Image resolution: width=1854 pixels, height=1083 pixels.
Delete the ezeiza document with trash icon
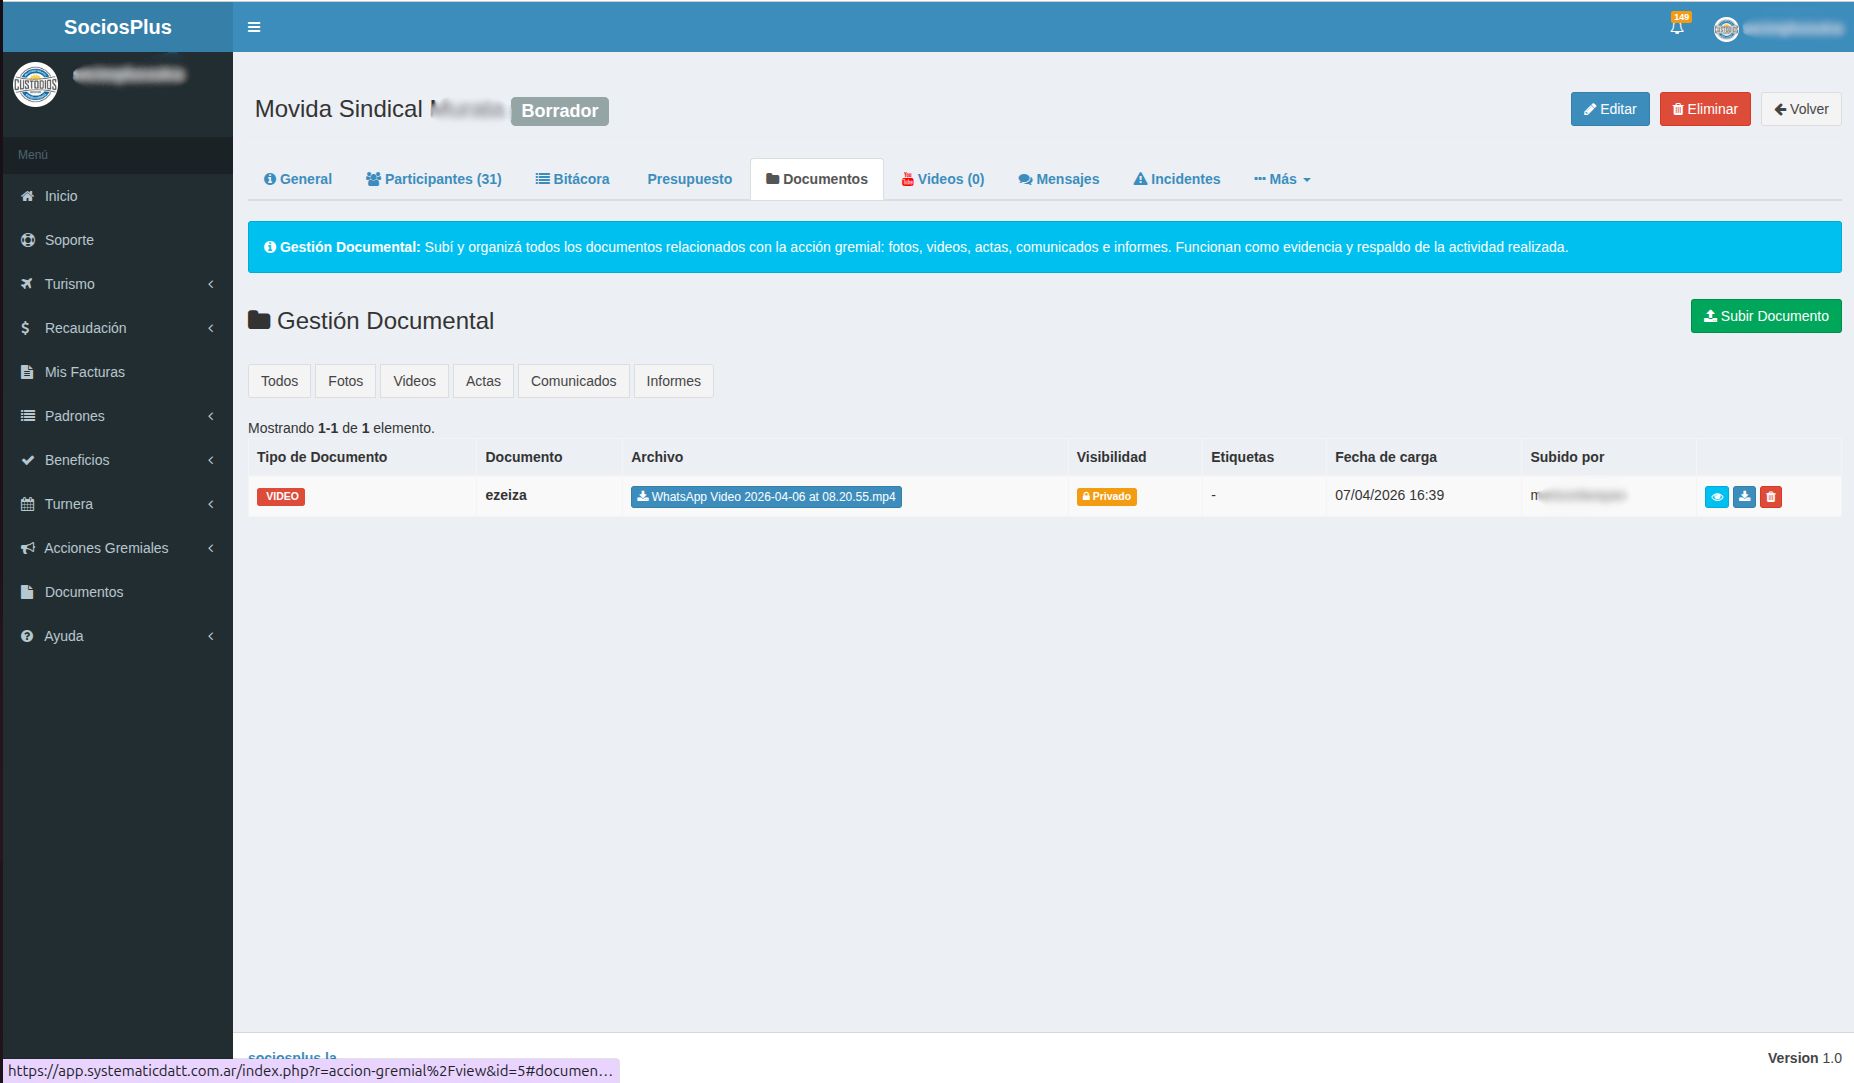pyautogui.click(x=1771, y=497)
